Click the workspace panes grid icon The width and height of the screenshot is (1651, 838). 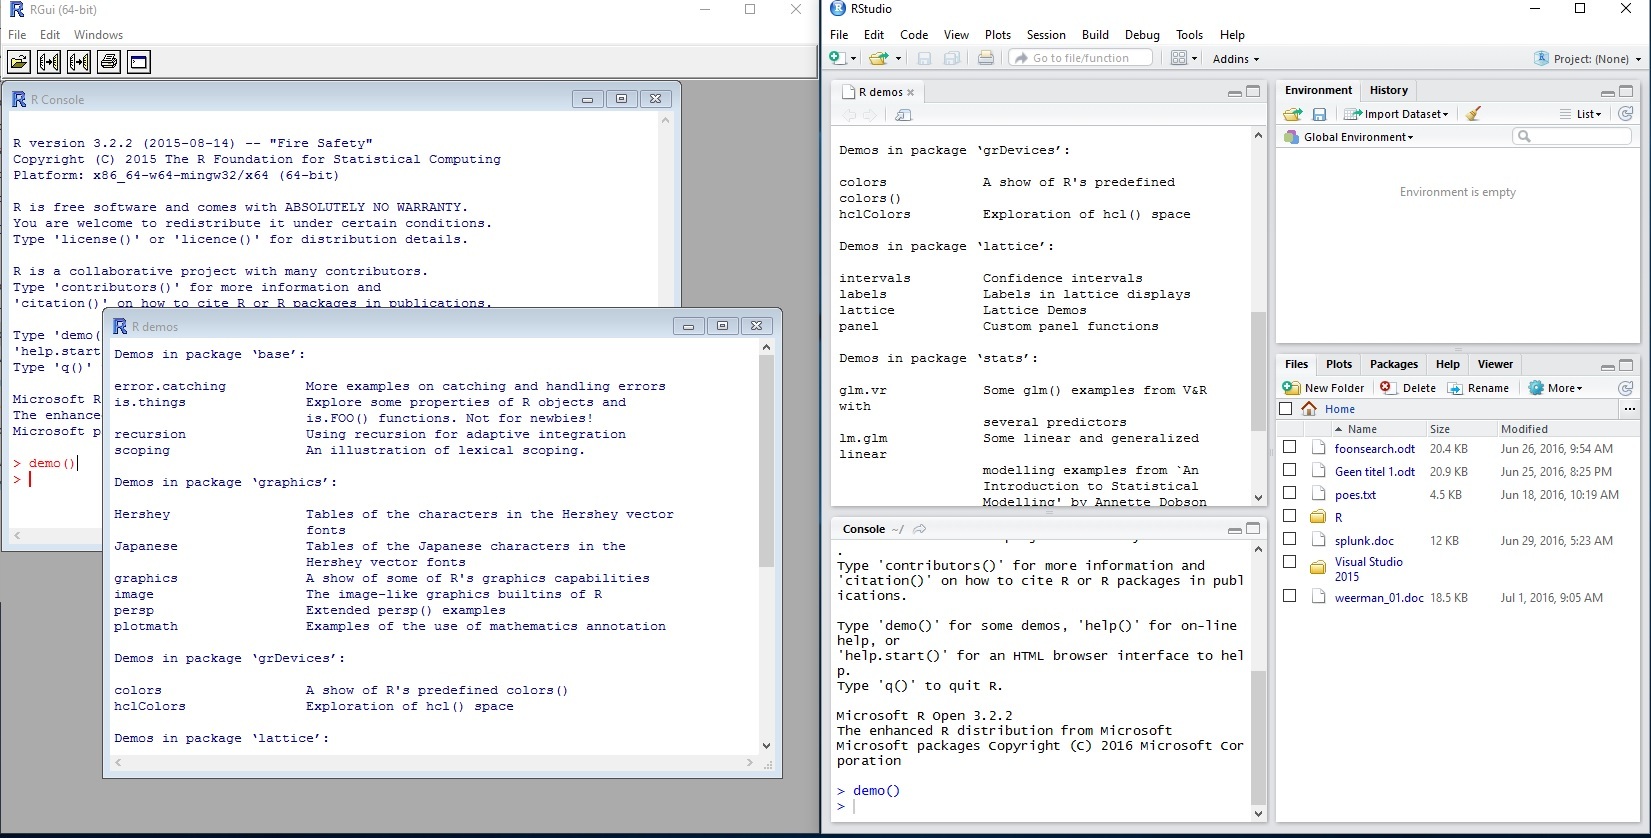(1179, 58)
